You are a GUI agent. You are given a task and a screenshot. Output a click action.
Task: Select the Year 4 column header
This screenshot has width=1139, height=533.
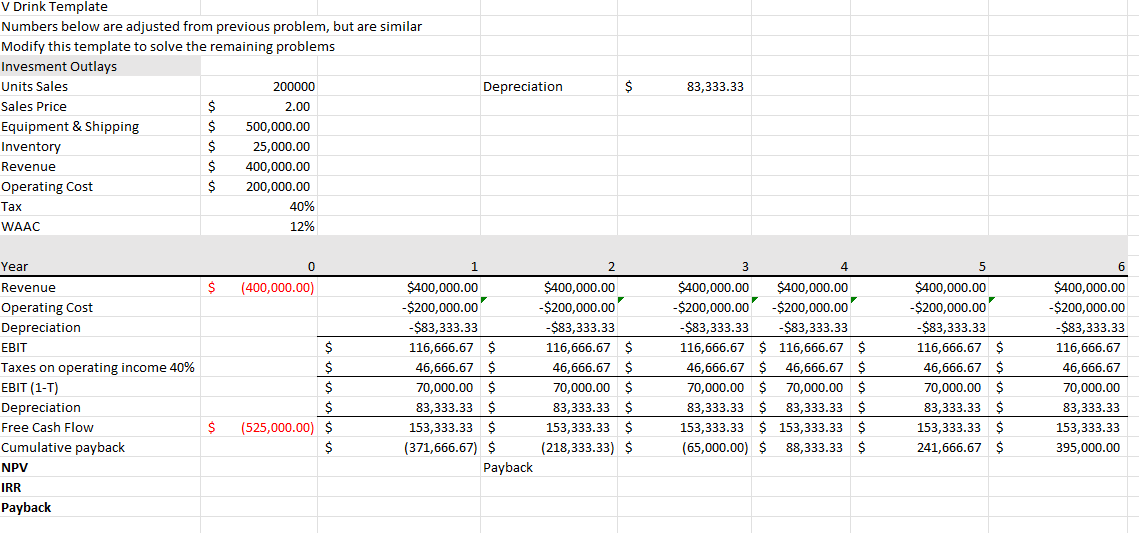(x=843, y=266)
